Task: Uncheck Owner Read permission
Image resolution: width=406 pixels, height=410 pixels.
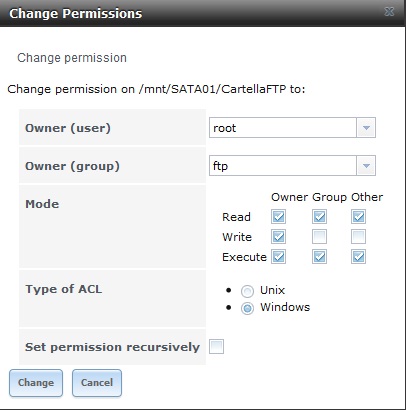Action: point(278,217)
